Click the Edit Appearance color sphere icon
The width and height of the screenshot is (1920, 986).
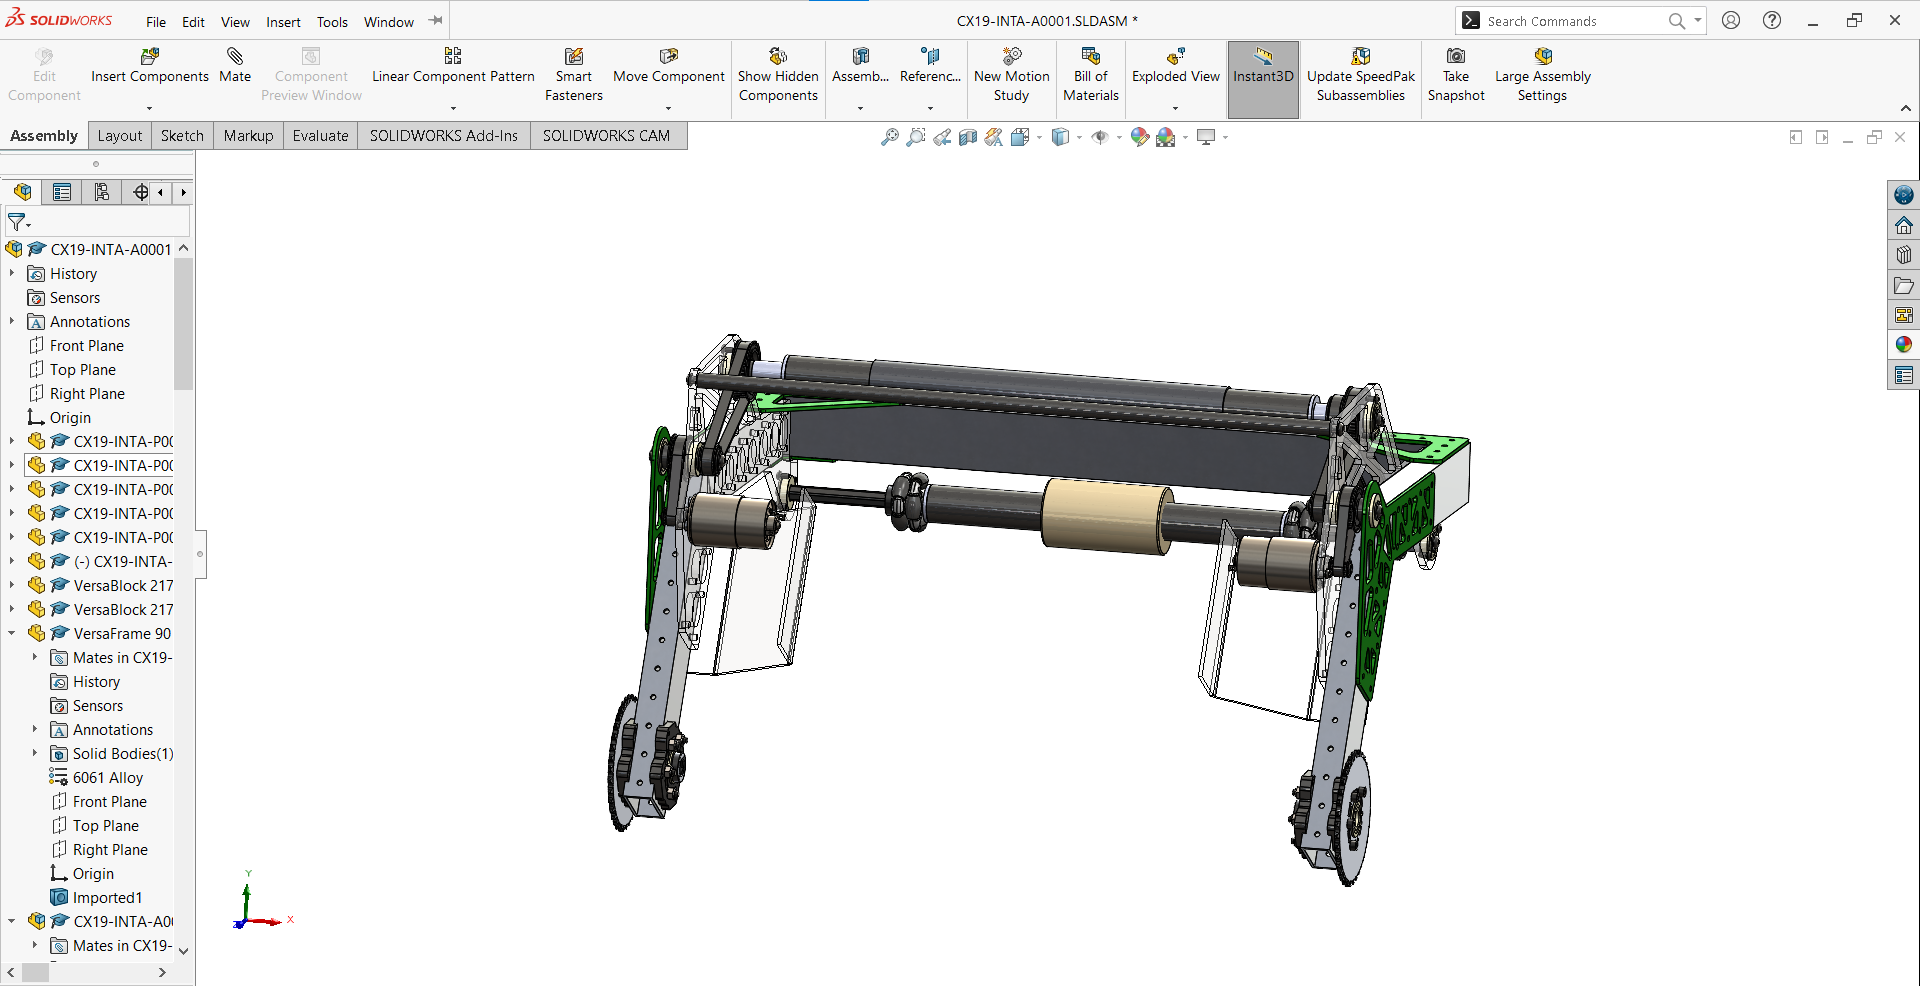[1139, 137]
